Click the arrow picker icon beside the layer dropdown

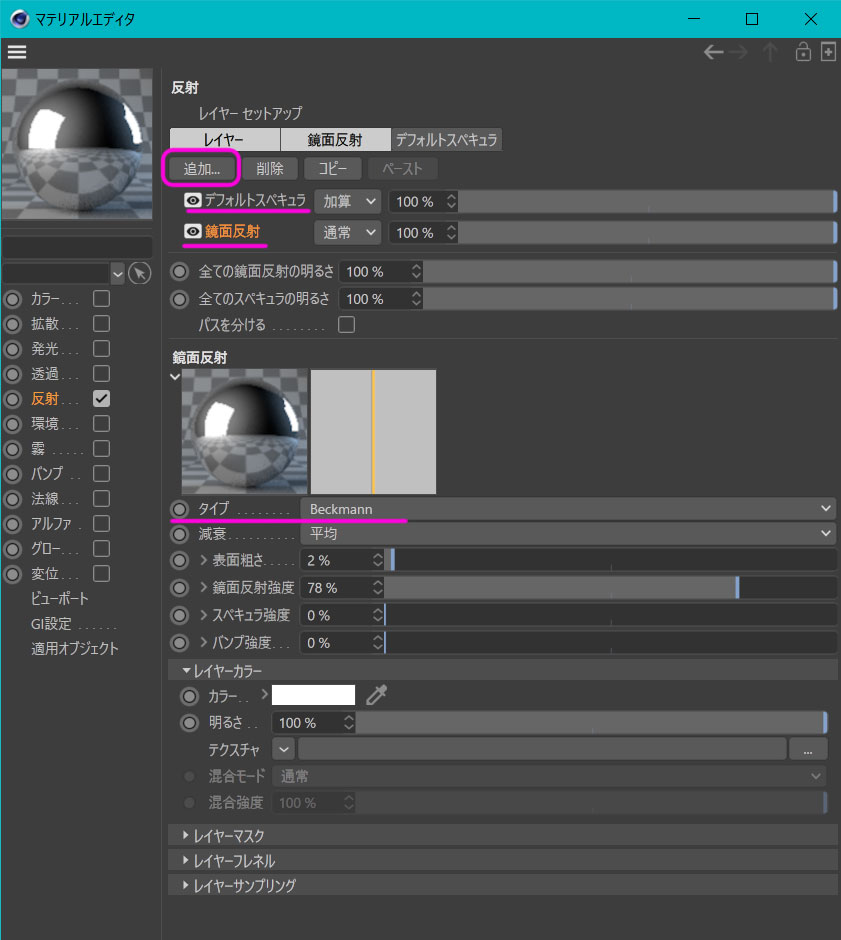(140, 272)
